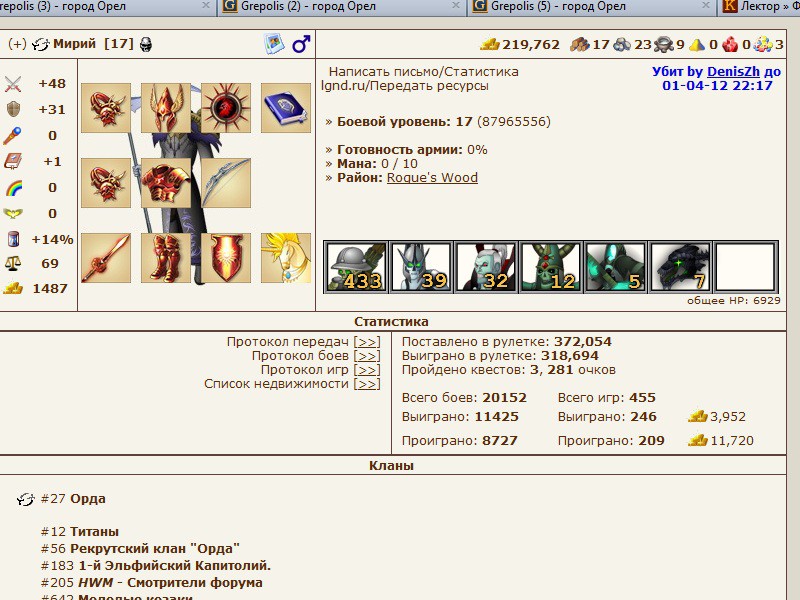Click the ore resource icon
The image size is (800, 600).
[621, 45]
